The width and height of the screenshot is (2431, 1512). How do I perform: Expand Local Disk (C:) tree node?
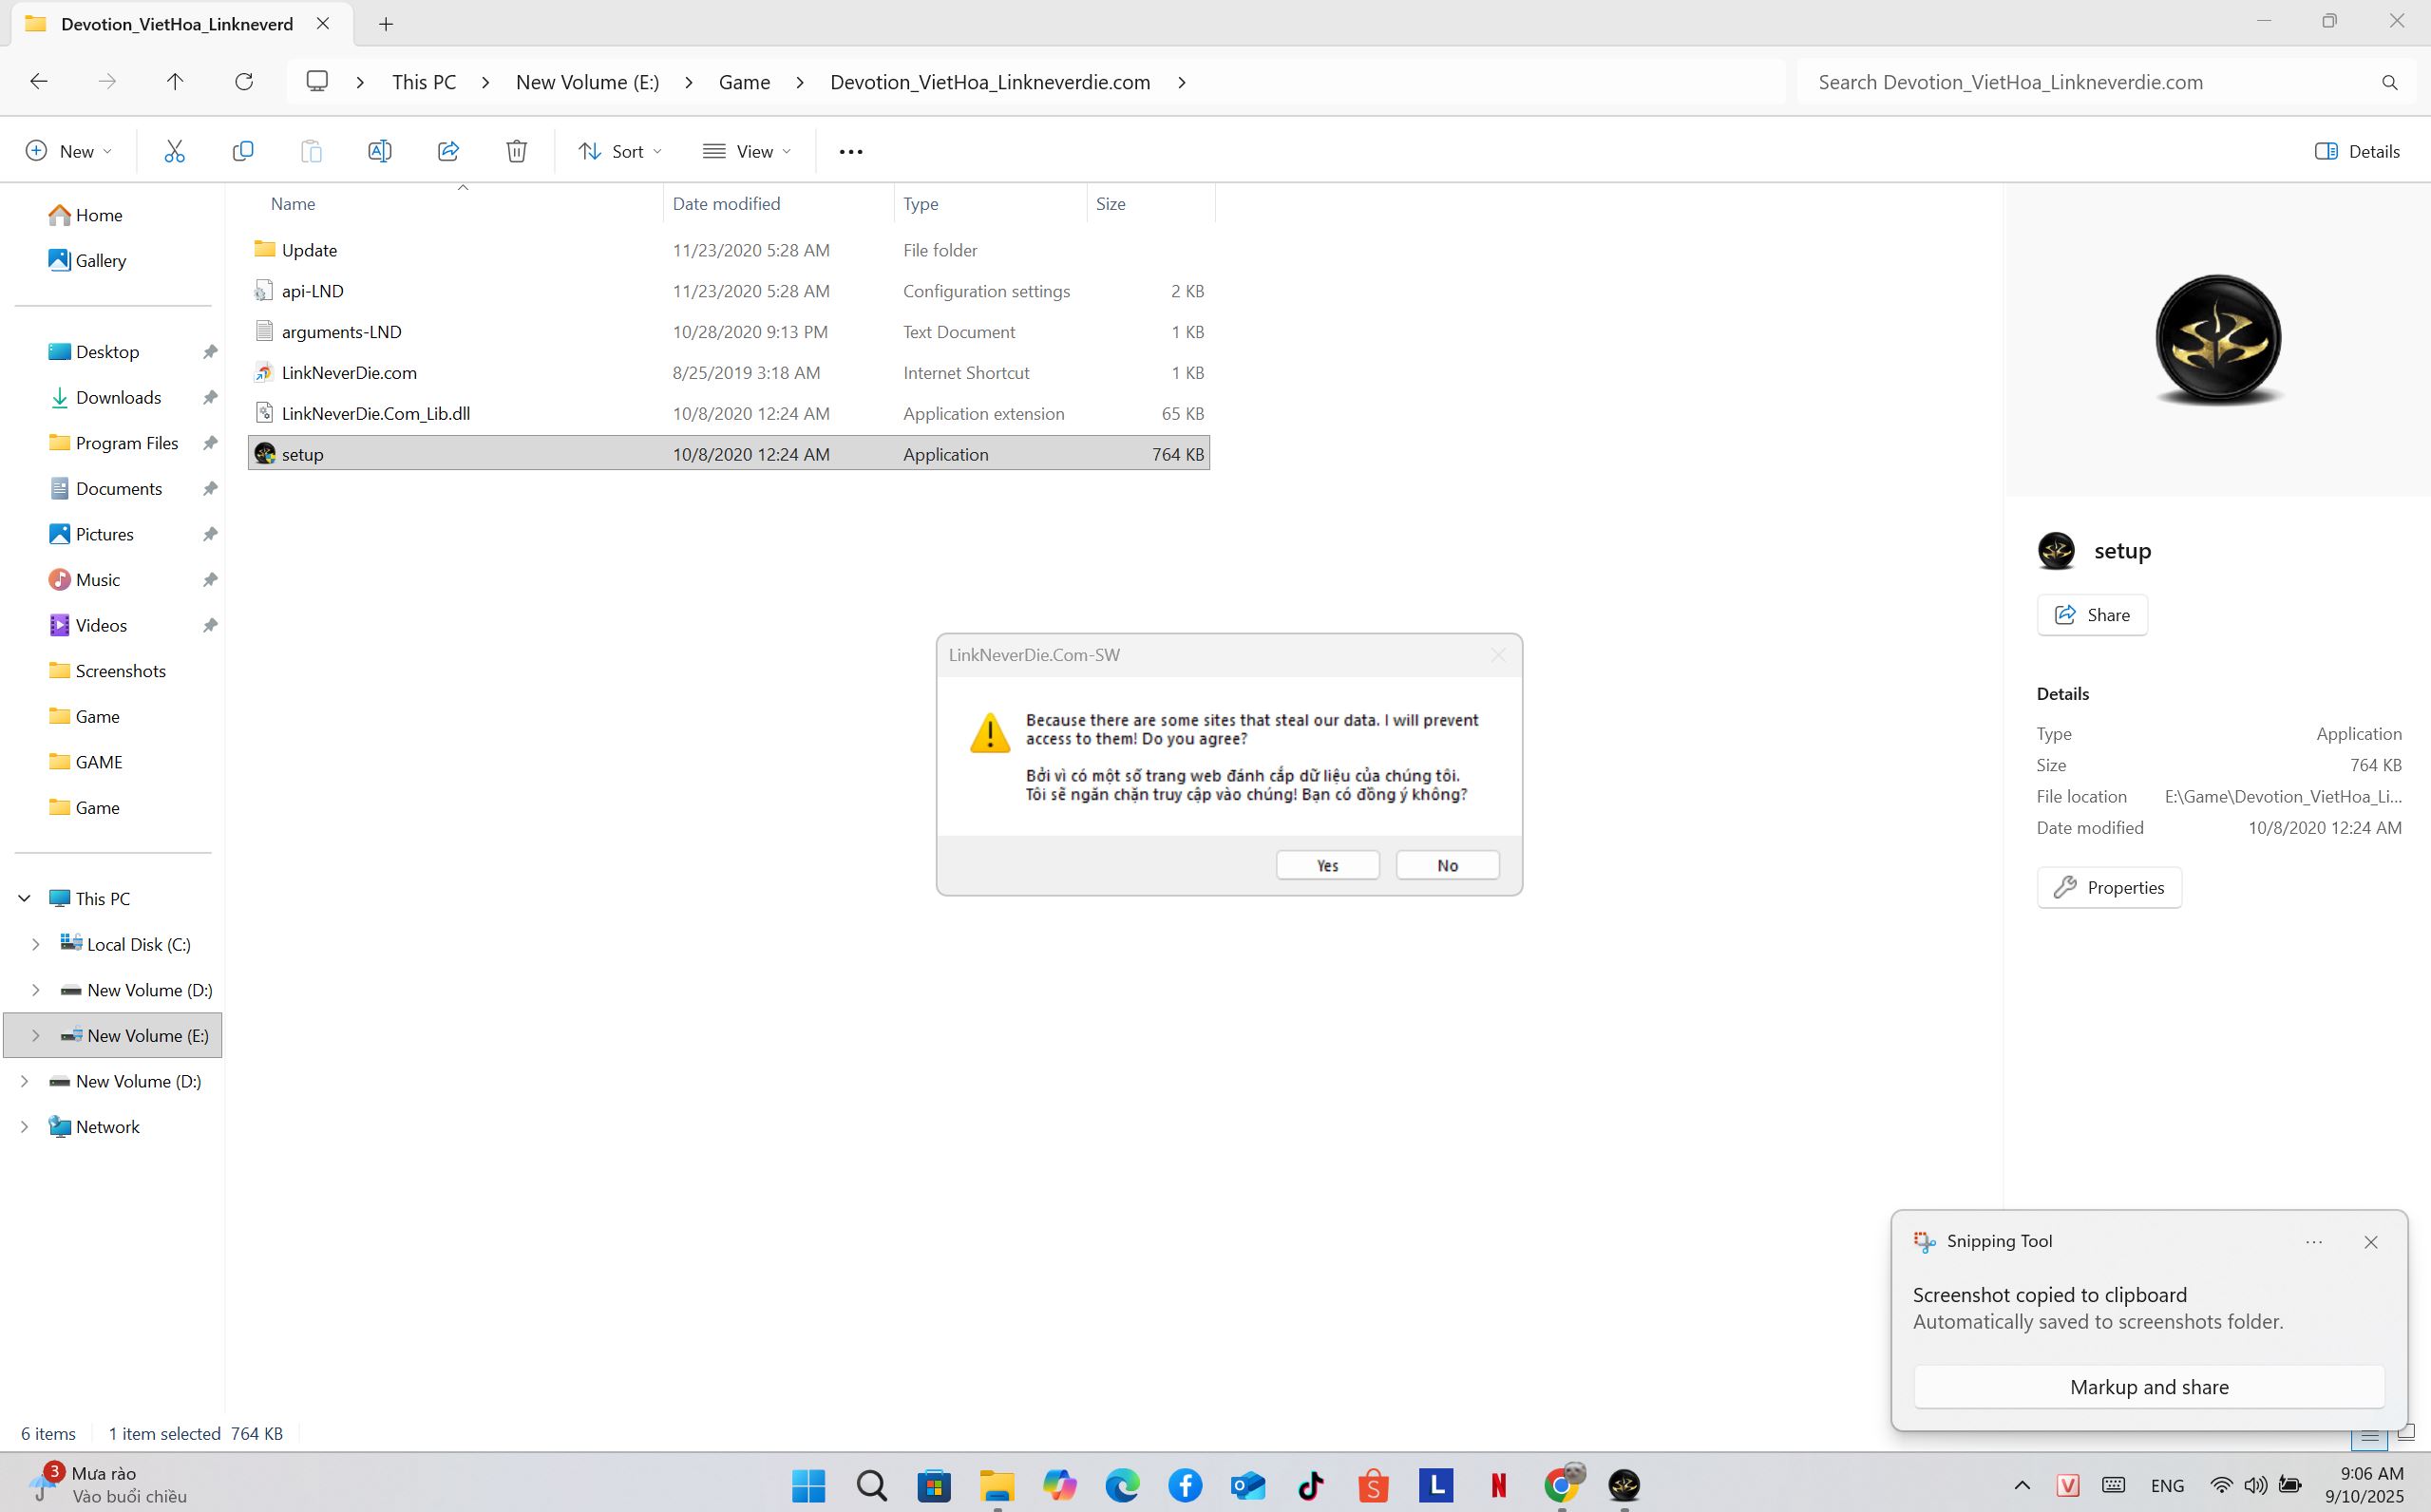(36, 944)
